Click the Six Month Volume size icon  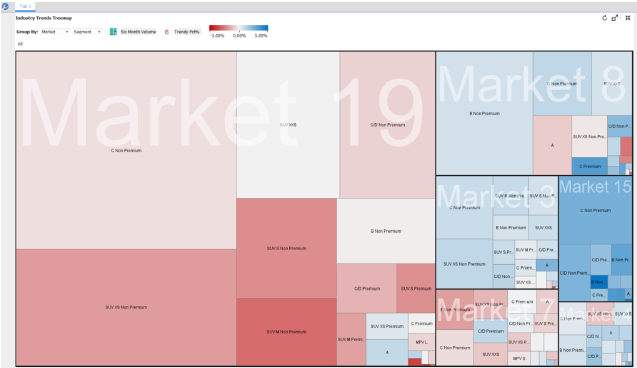(x=113, y=32)
